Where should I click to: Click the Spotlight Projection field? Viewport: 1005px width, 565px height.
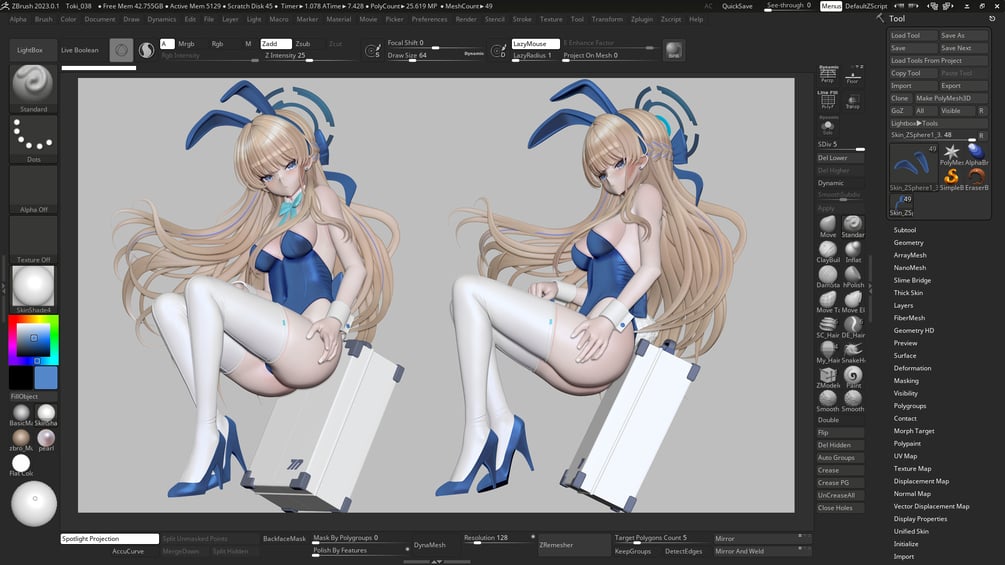point(110,539)
